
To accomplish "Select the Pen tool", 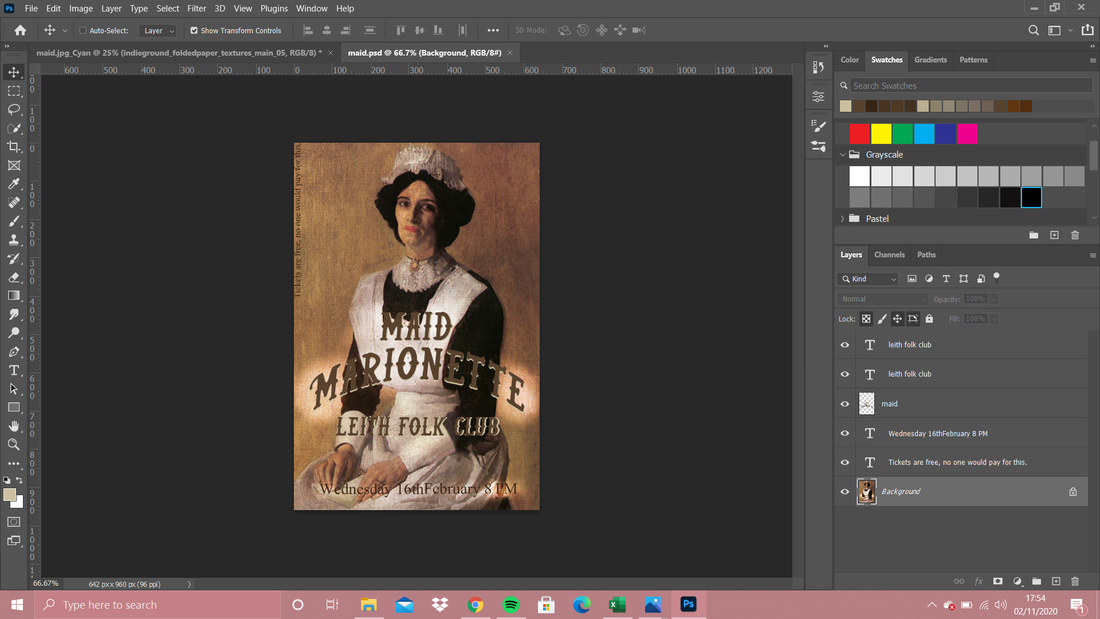I will point(14,352).
